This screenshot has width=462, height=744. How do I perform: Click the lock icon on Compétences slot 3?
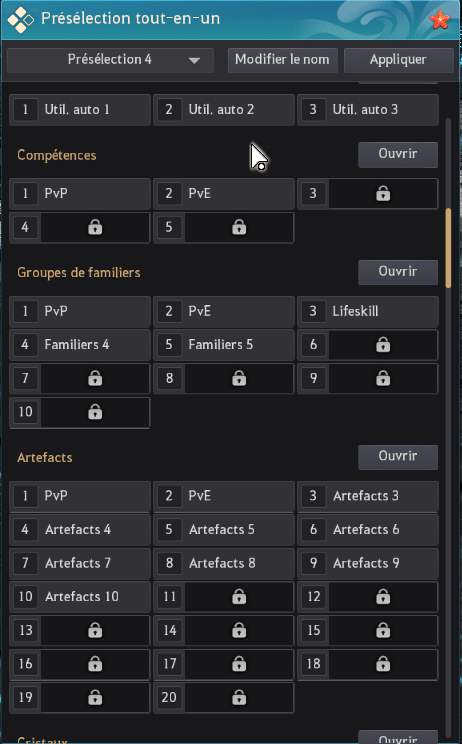[383, 194]
